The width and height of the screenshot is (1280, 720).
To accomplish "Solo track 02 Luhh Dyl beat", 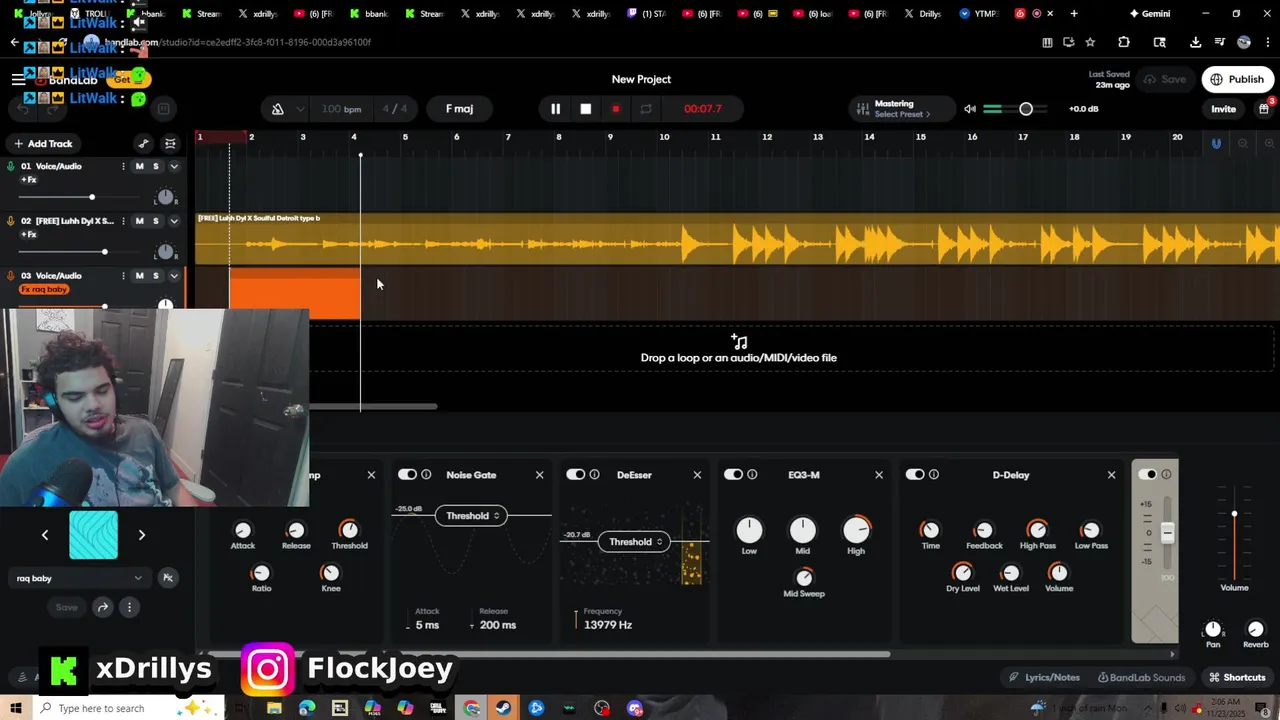I will pyautogui.click(x=155, y=221).
